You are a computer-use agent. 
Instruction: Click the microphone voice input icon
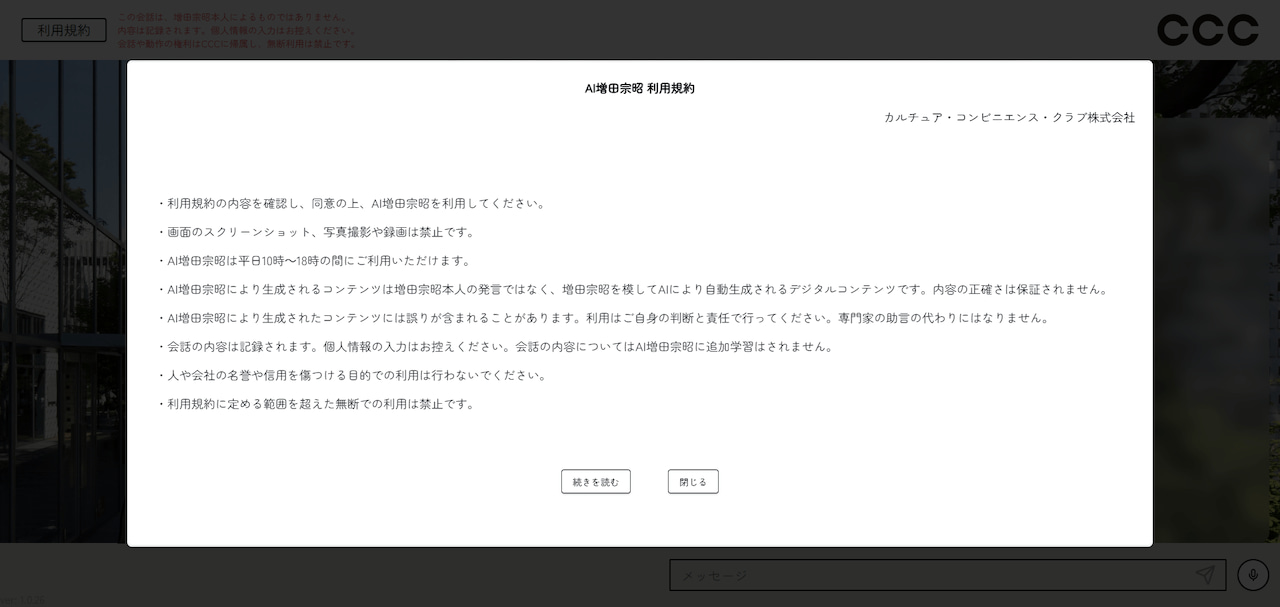tap(1253, 575)
